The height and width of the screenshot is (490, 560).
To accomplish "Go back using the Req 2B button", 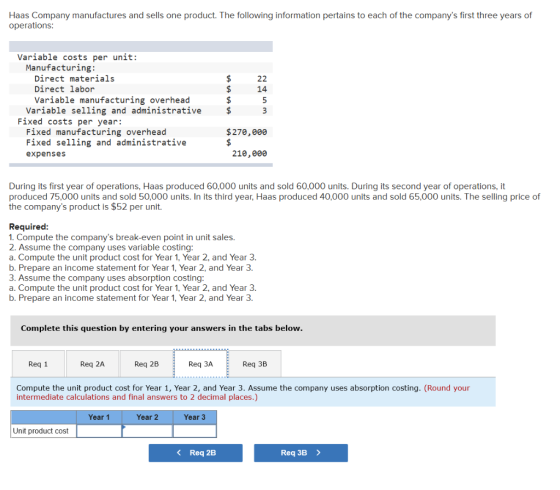I will click(x=196, y=453).
